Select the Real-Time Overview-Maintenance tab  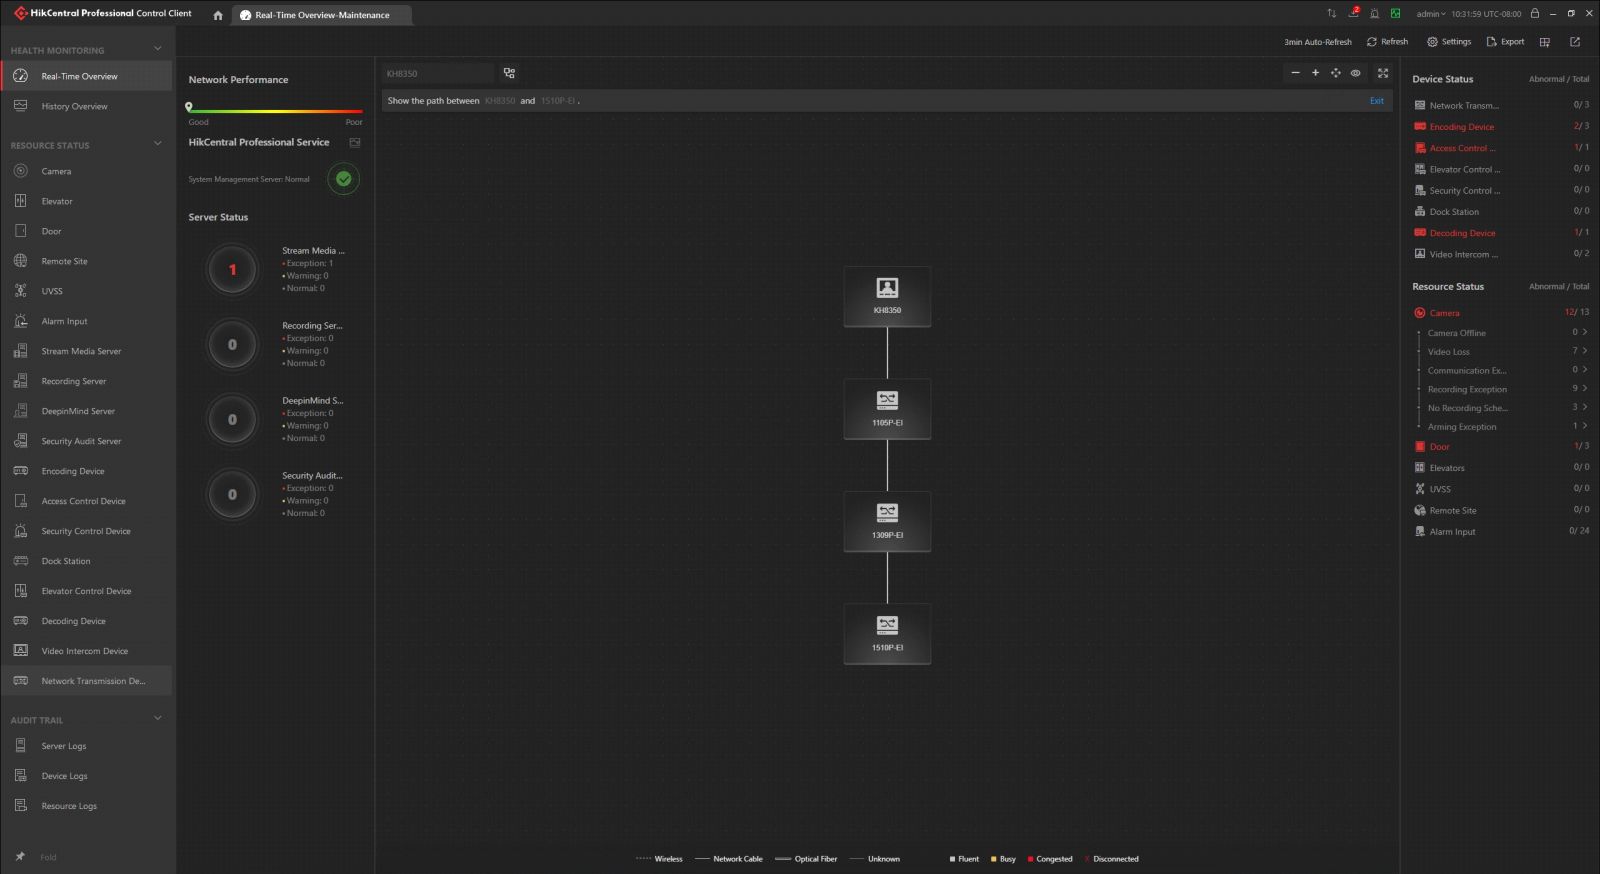[x=322, y=15]
